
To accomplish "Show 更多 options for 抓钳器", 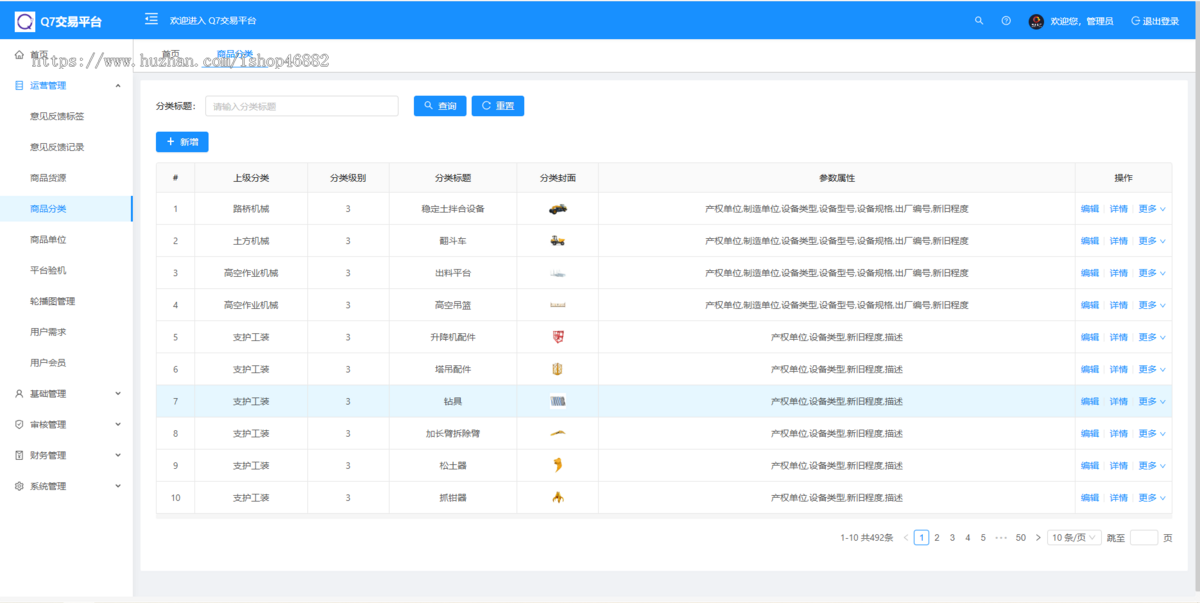I will click(x=1152, y=497).
